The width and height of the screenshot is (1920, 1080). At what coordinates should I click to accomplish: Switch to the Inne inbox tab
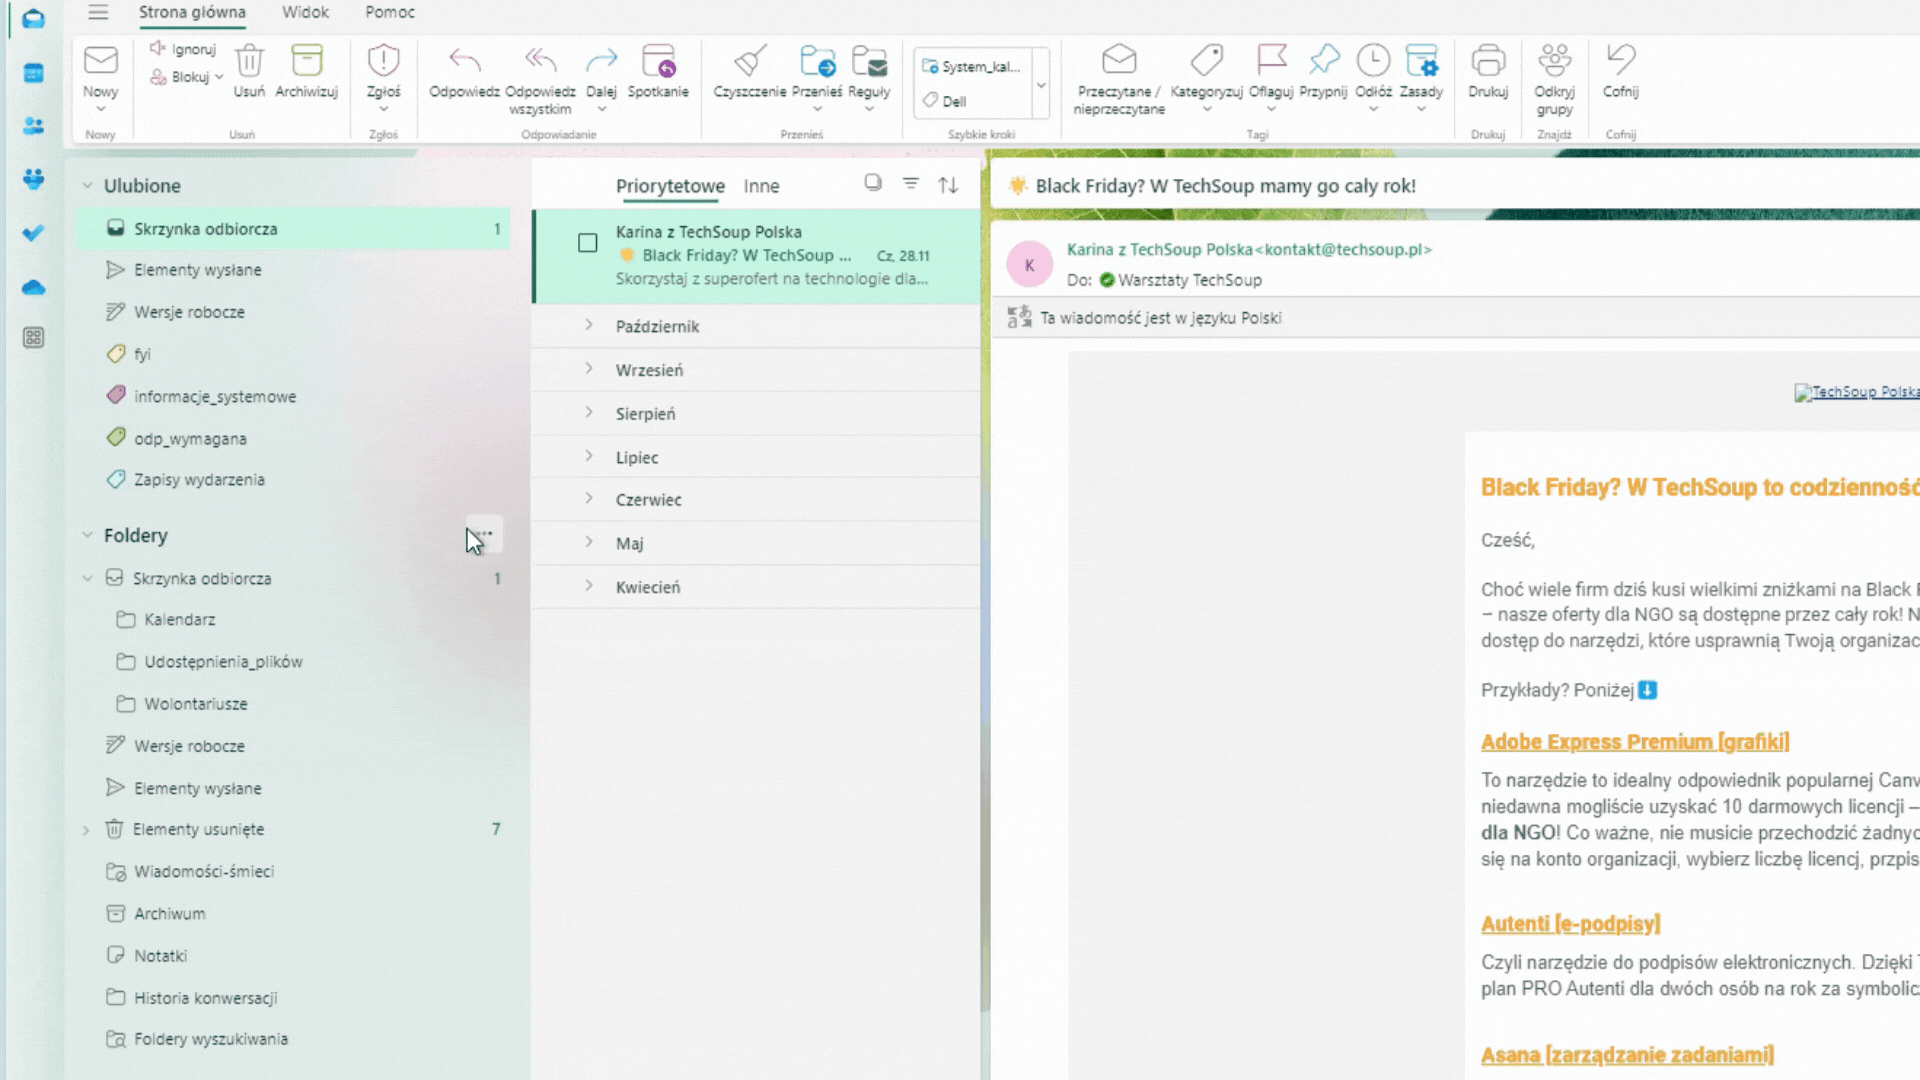[x=761, y=186]
